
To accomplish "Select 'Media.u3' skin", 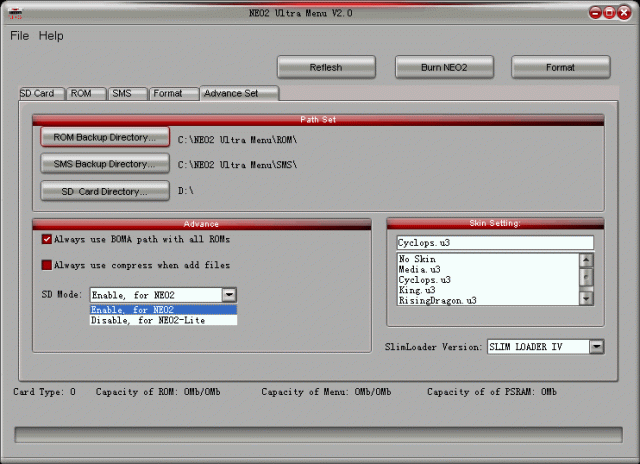I will point(489,269).
